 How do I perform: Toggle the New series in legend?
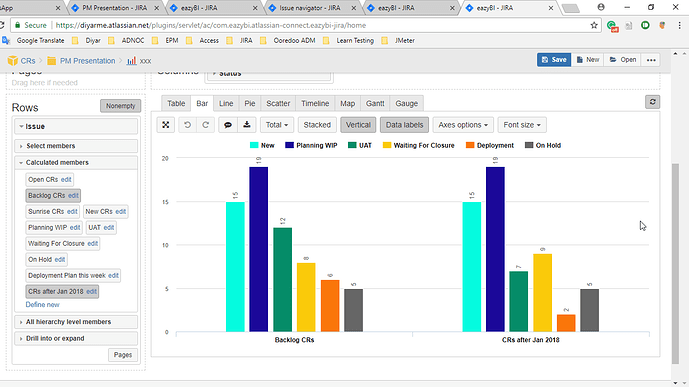[262, 145]
